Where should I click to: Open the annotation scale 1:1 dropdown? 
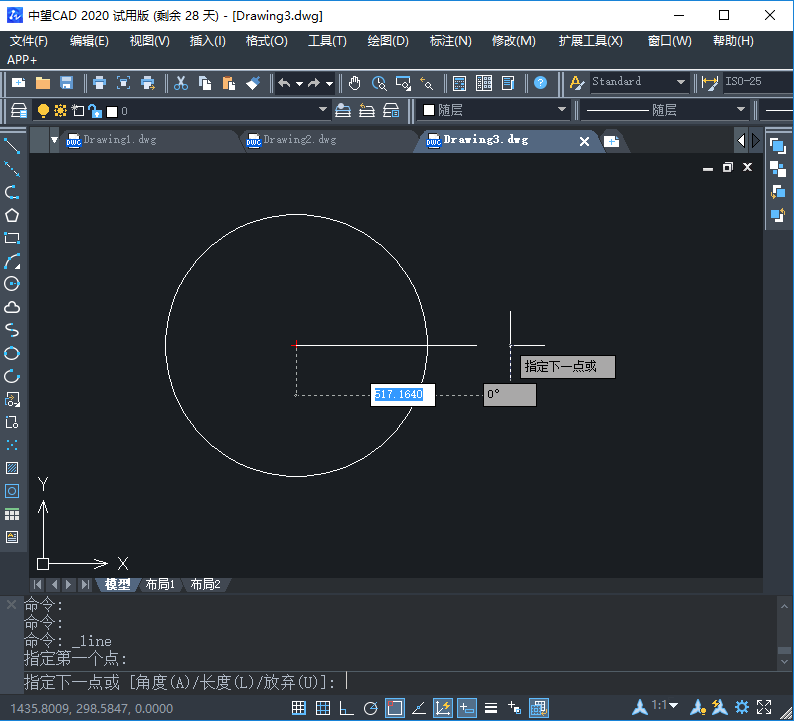tap(666, 707)
